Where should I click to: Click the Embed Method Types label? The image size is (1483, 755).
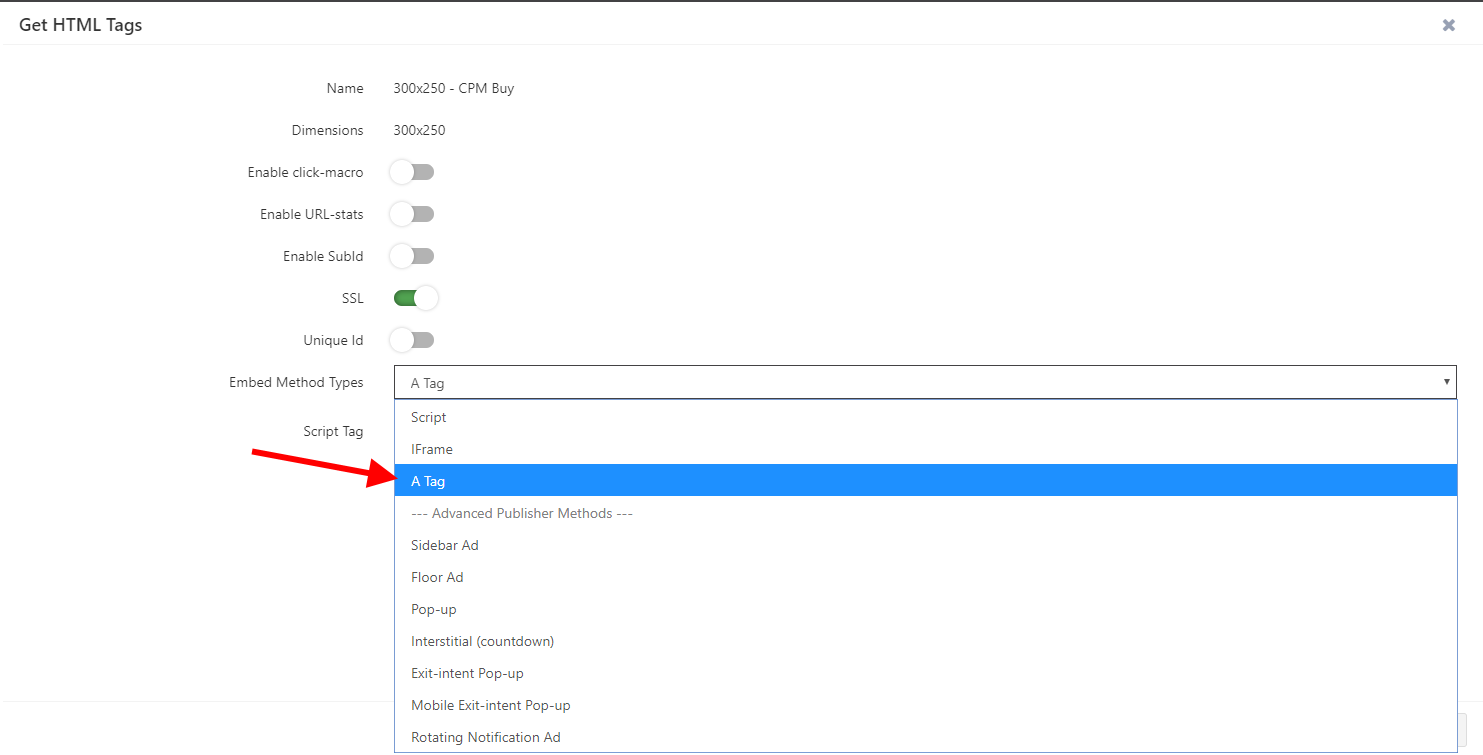[296, 382]
